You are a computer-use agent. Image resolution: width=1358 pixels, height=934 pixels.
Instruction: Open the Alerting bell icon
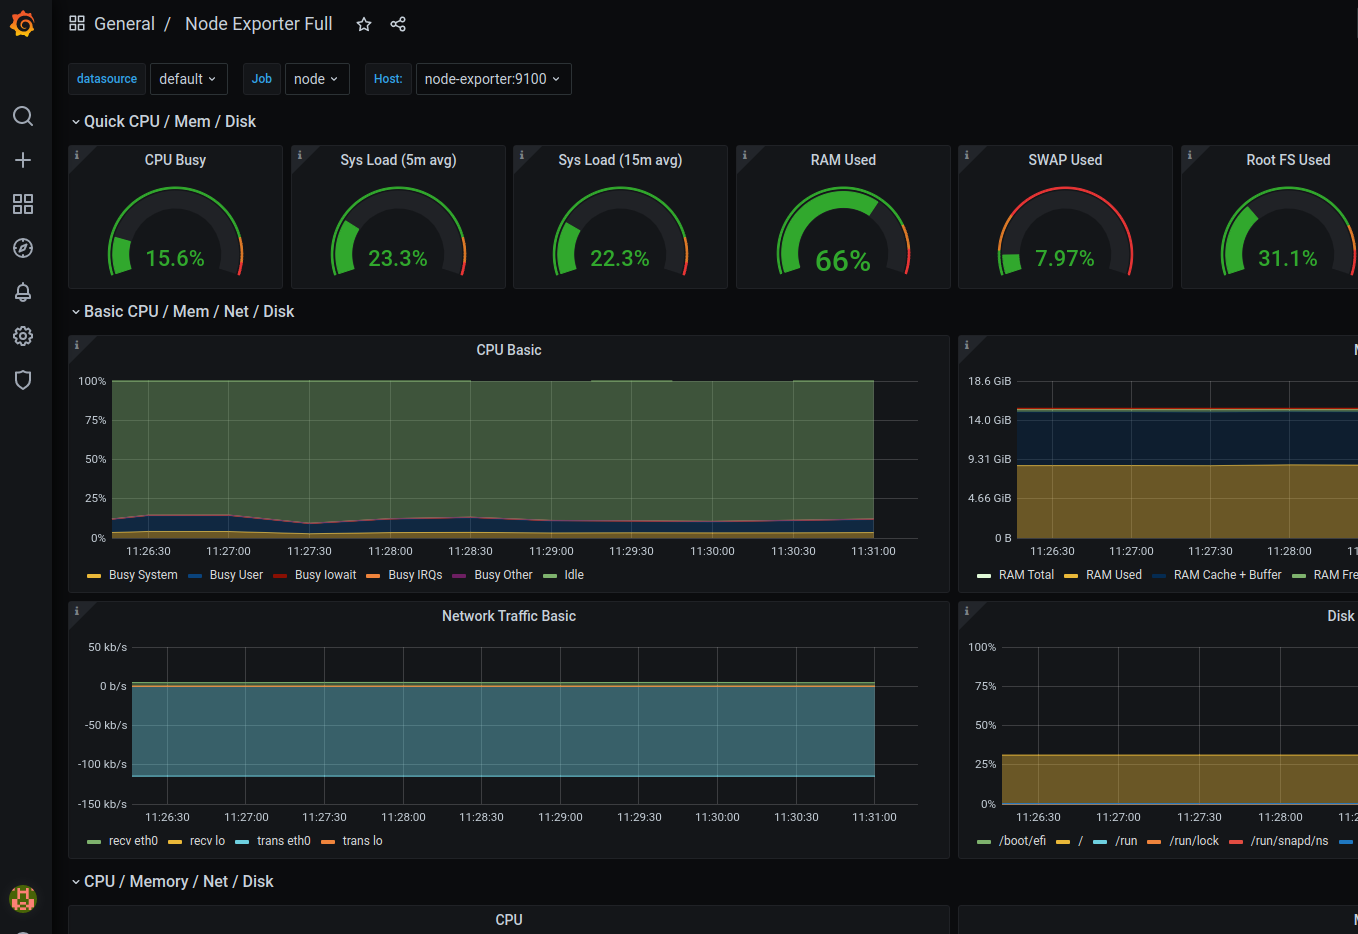[x=23, y=292]
